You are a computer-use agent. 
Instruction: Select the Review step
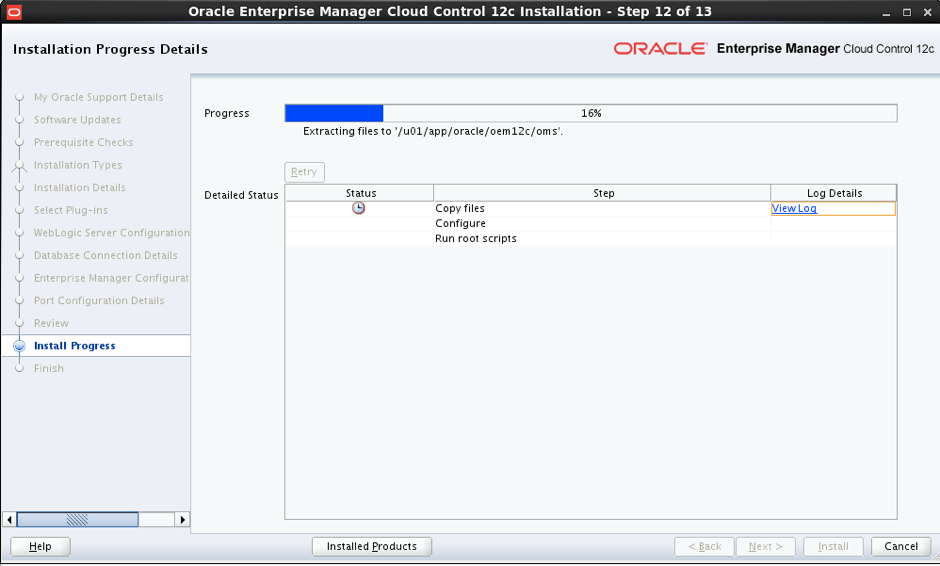pyautogui.click(x=51, y=323)
